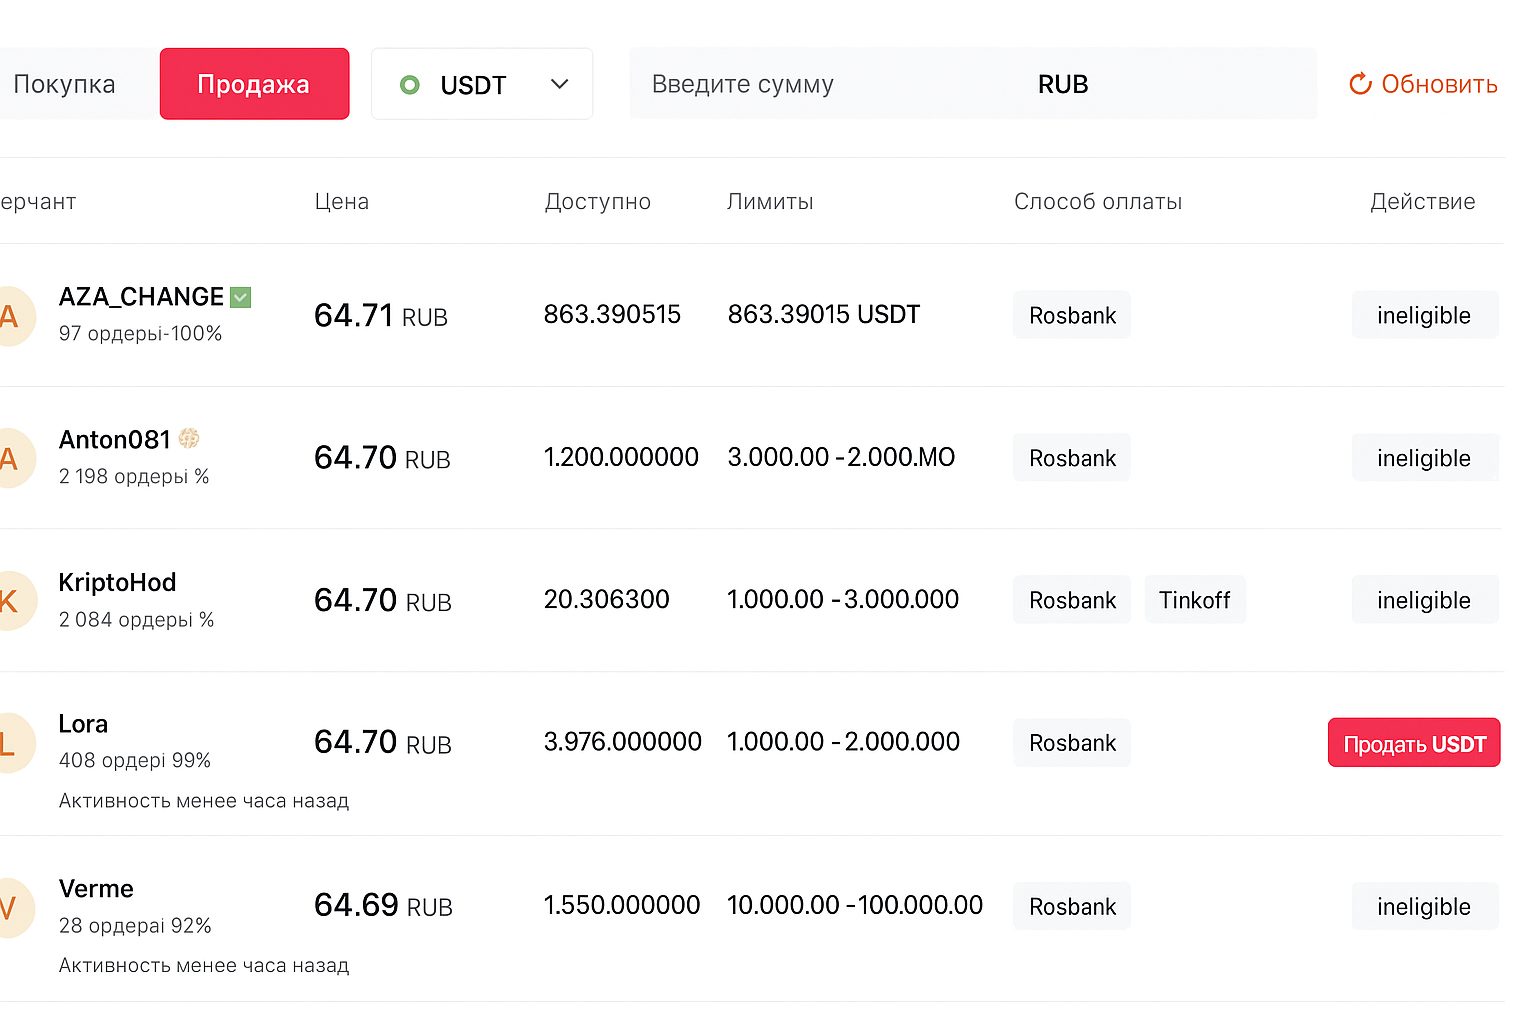1536x1024 pixels.
Task: Select the Tinkoff payment tag for KriptoHod
Action: tap(1195, 600)
